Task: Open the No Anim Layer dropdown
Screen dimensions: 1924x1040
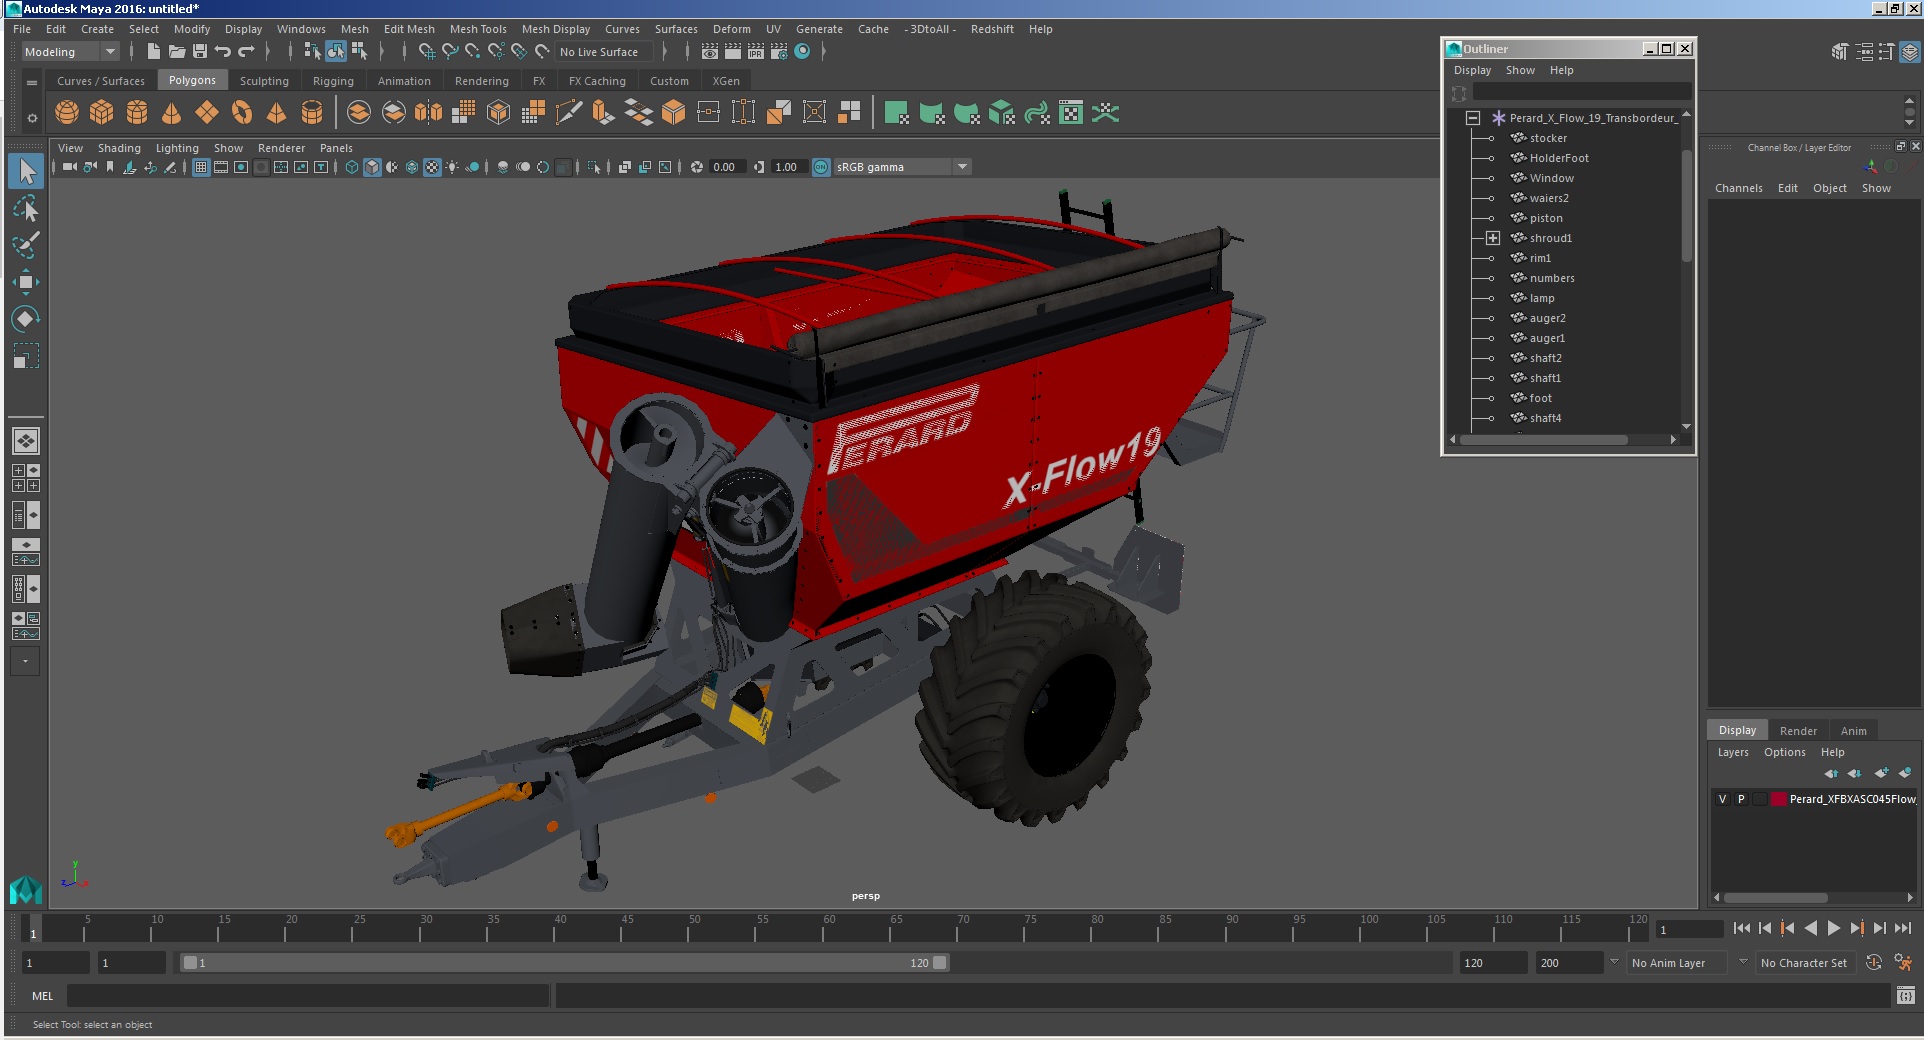Action: [1678, 963]
